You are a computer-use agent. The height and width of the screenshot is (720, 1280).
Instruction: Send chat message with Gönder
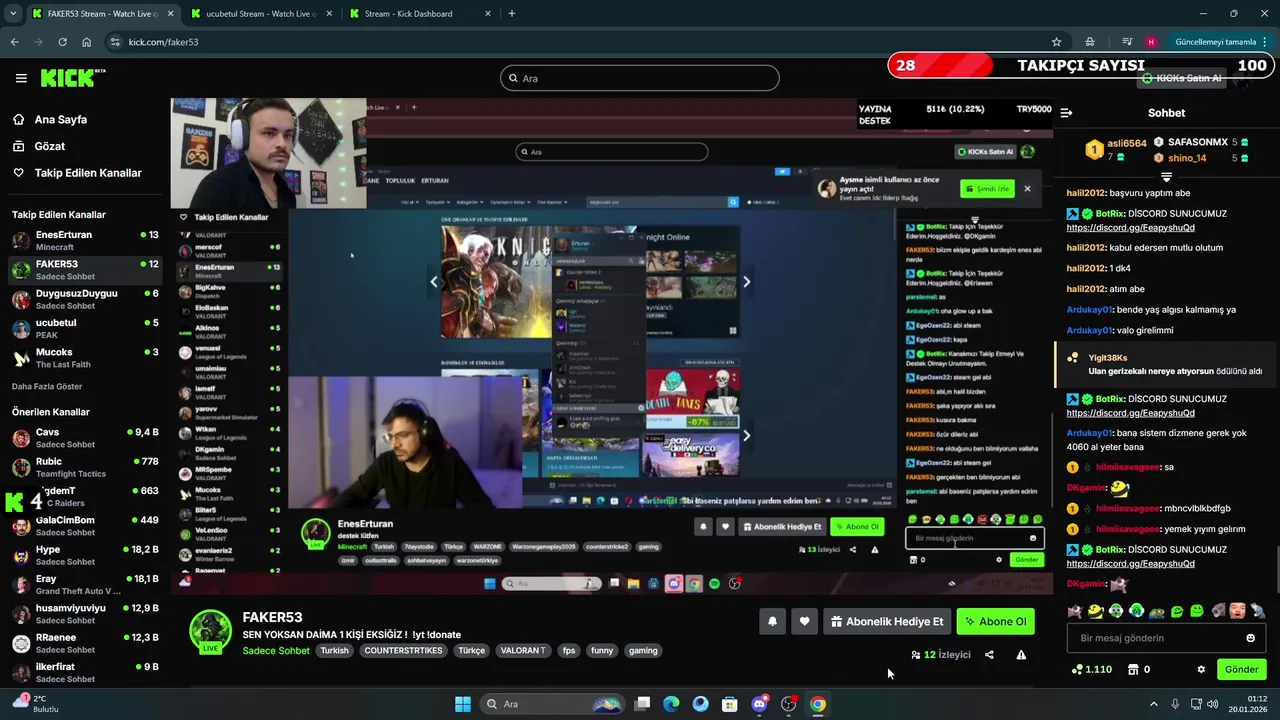pyautogui.click(x=1242, y=669)
